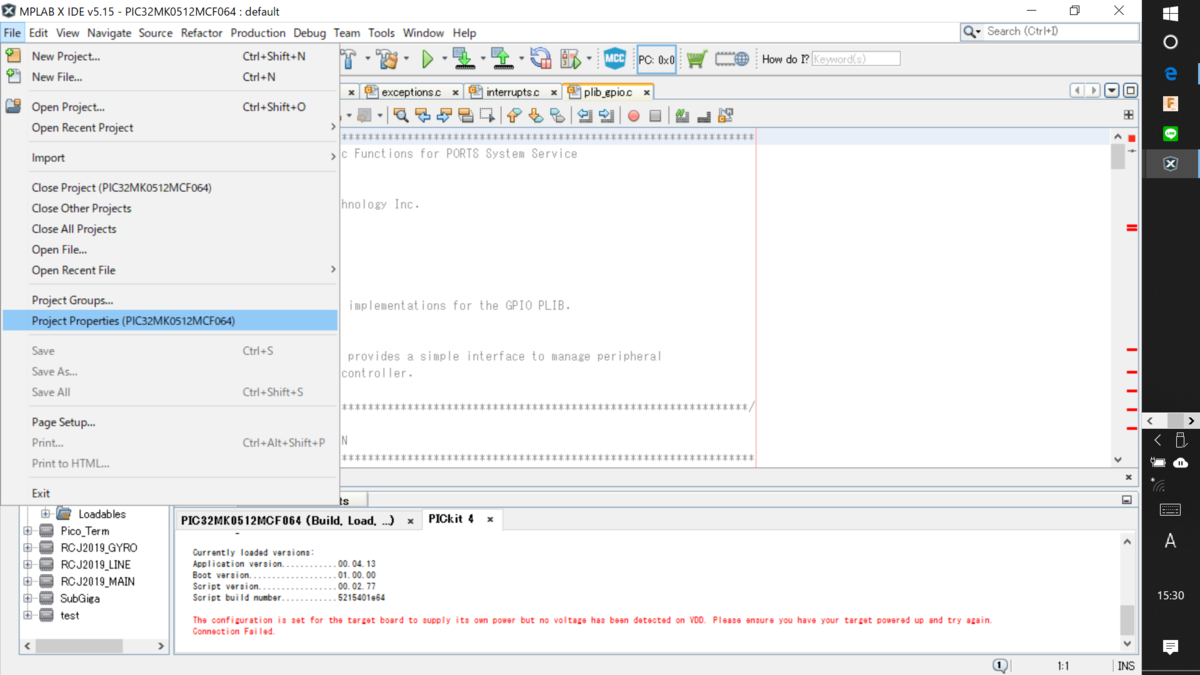This screenshot has width=1200, height=675.
Task: Open Microsoft Edge from the taskbar
Action: 1171,74
